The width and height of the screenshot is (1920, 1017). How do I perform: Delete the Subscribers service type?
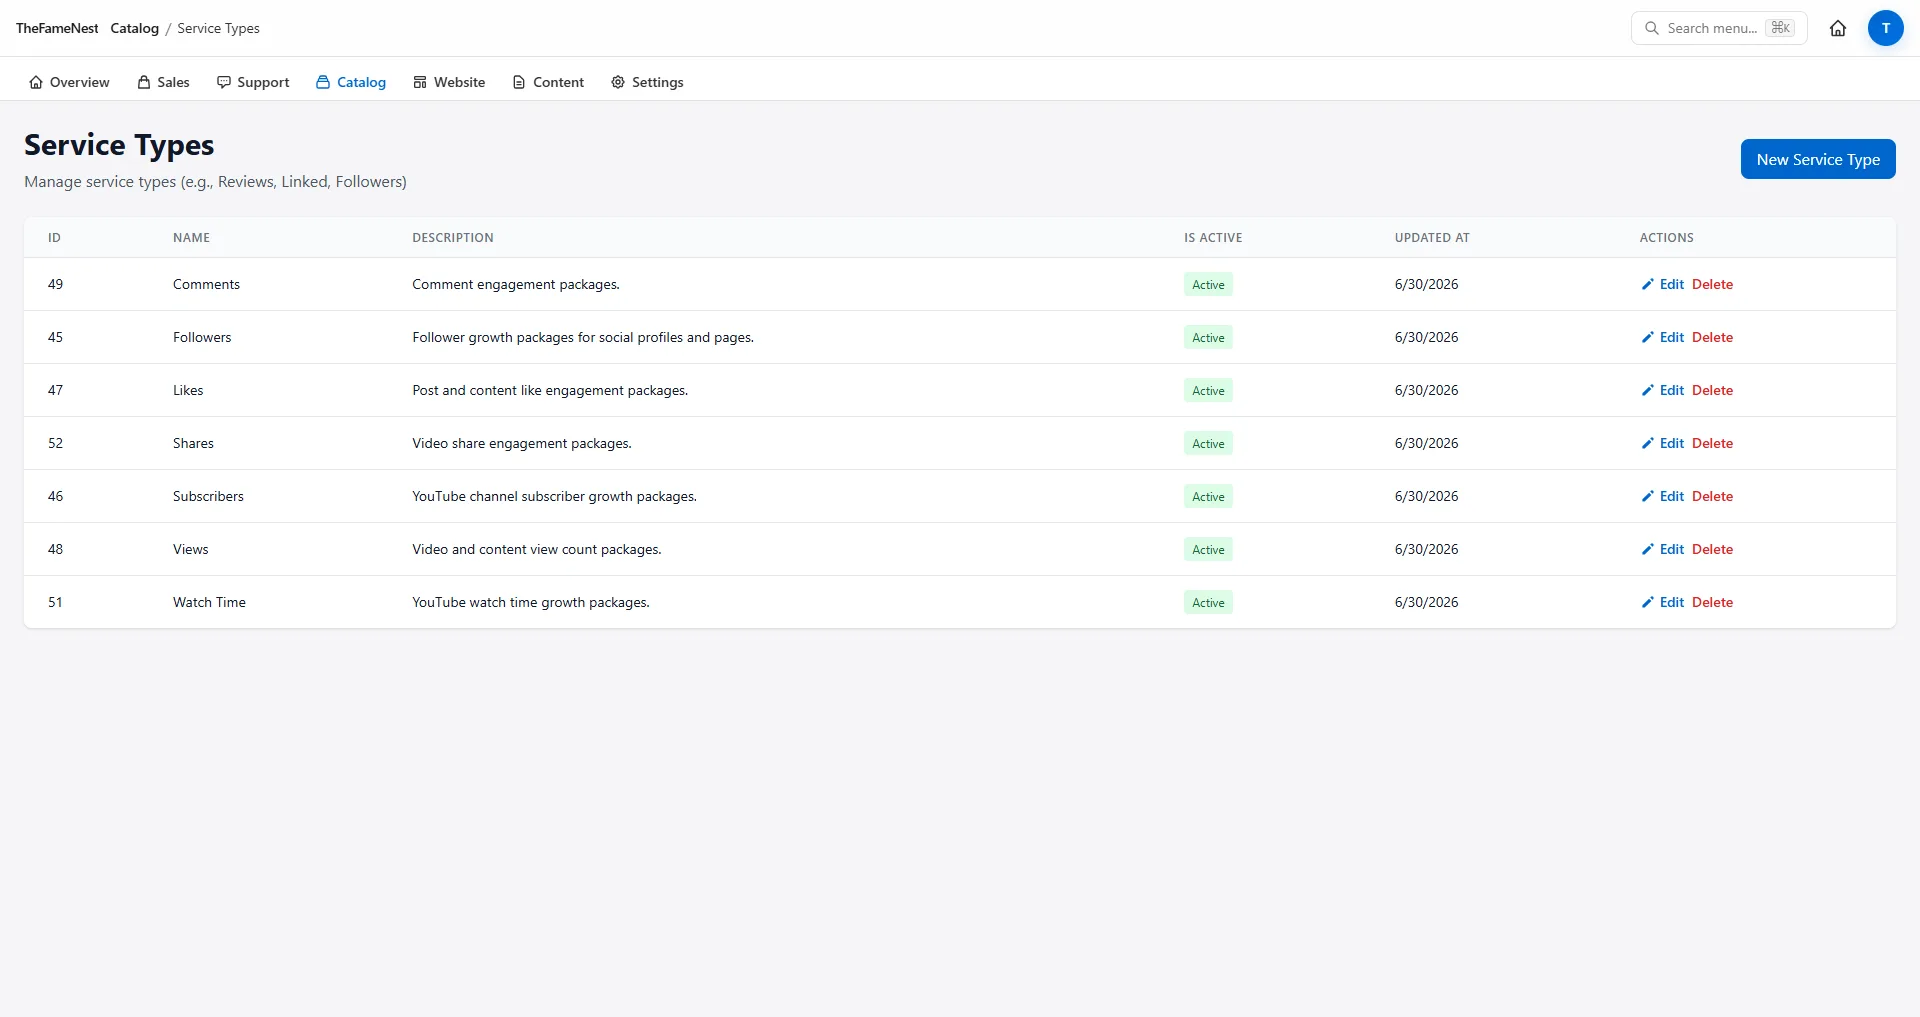coord(1712,496)
